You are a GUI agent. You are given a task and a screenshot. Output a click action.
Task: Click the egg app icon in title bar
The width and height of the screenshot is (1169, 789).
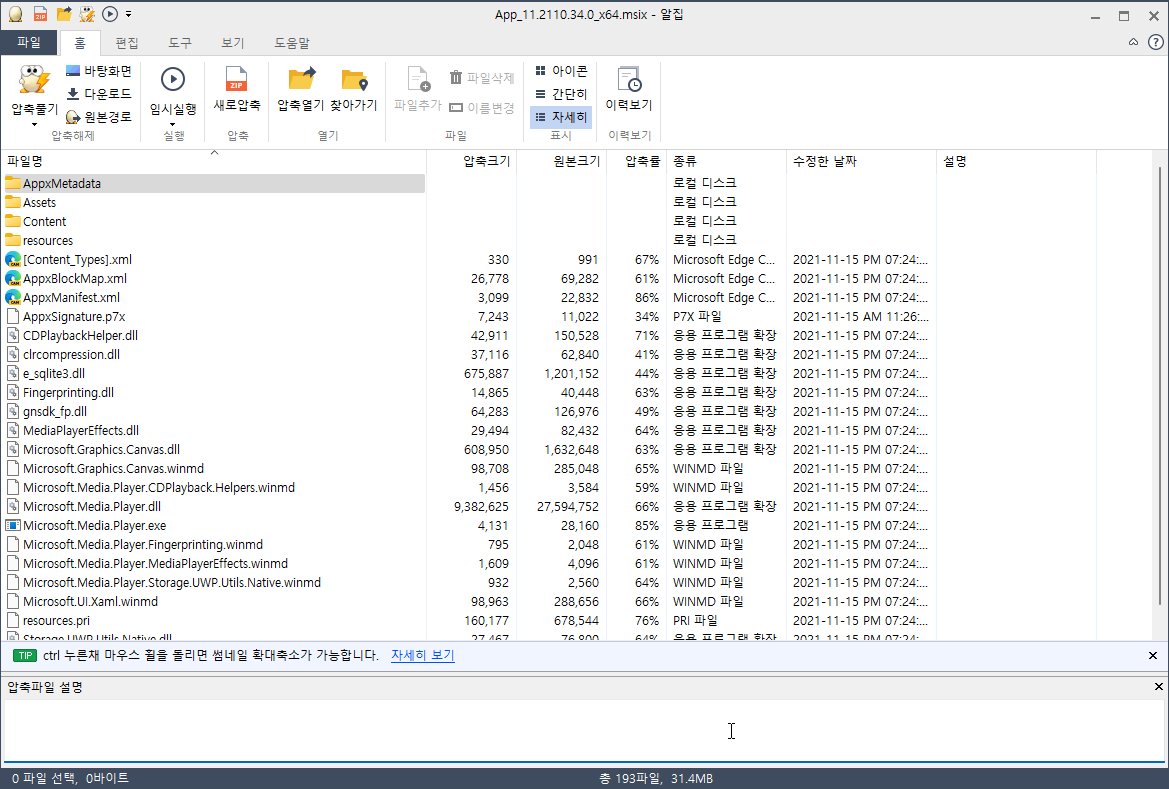point(16,14)
